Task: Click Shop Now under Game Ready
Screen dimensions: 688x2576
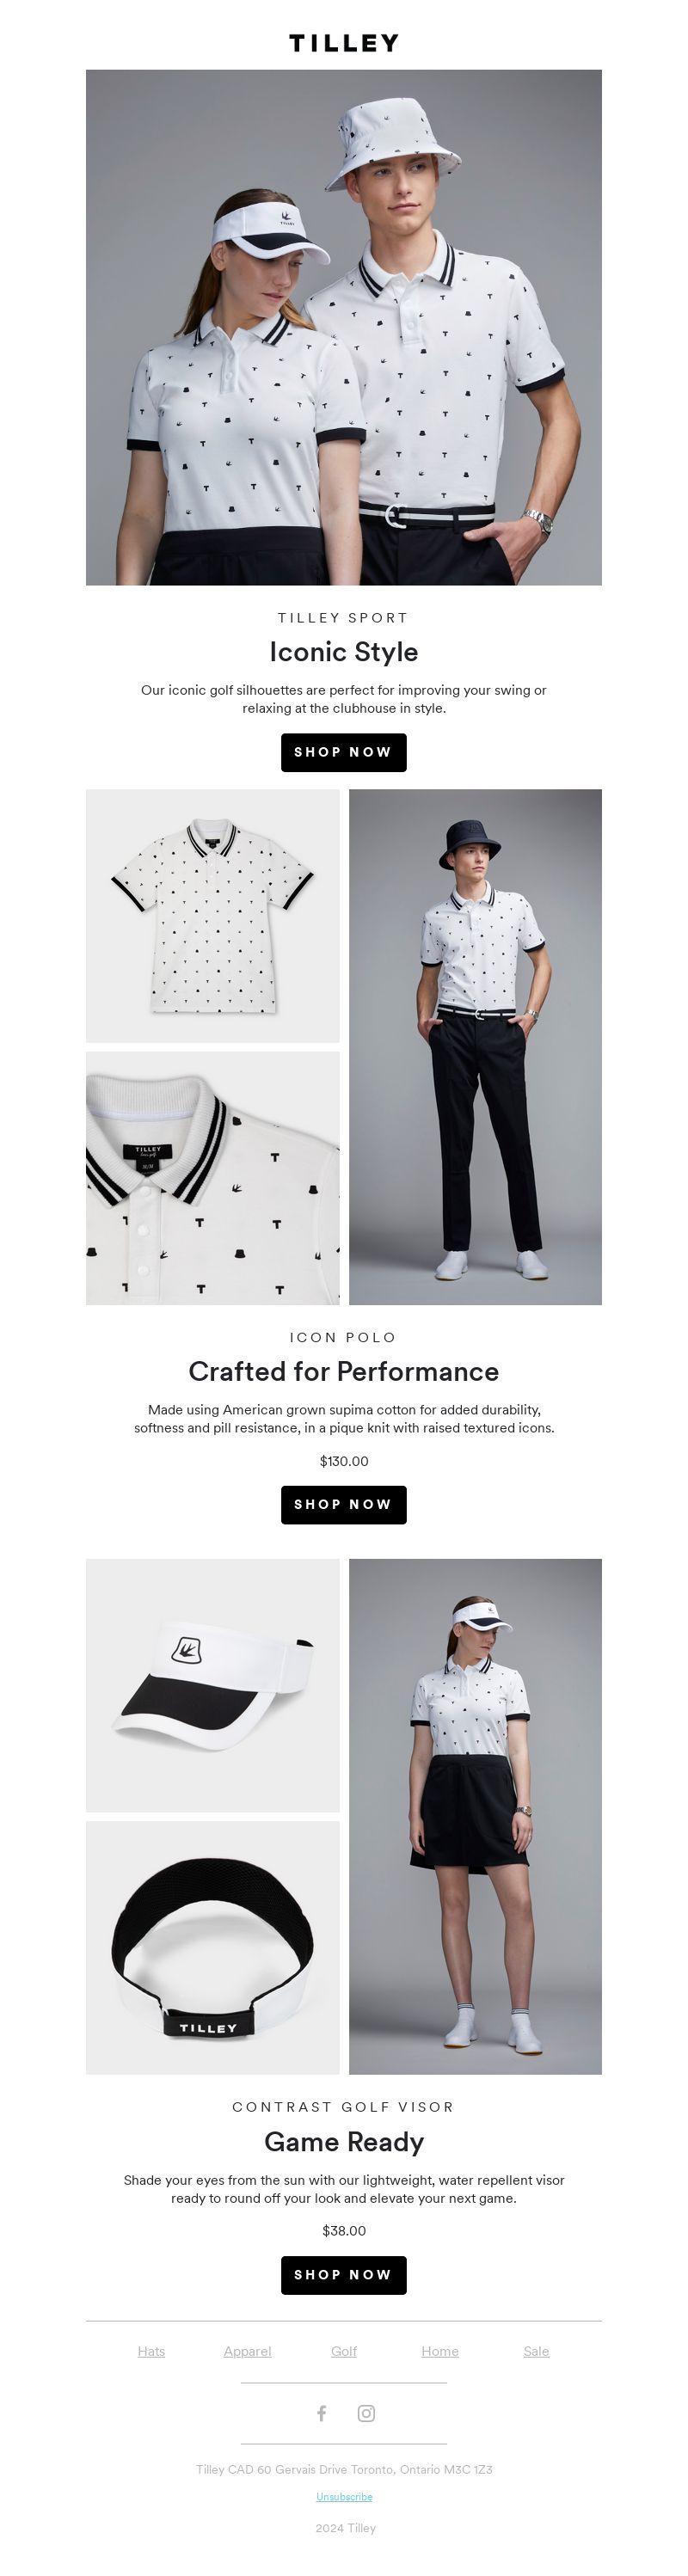Action: click(344, 2274)
